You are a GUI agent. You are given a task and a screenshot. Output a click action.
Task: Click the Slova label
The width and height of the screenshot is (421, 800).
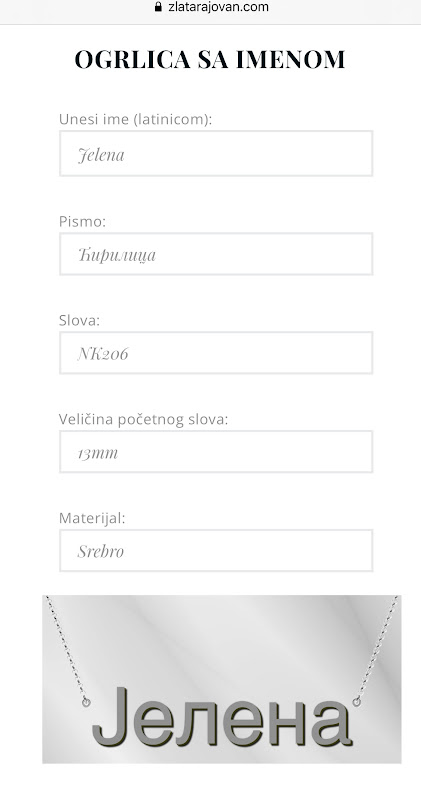[x=80, y=320]
